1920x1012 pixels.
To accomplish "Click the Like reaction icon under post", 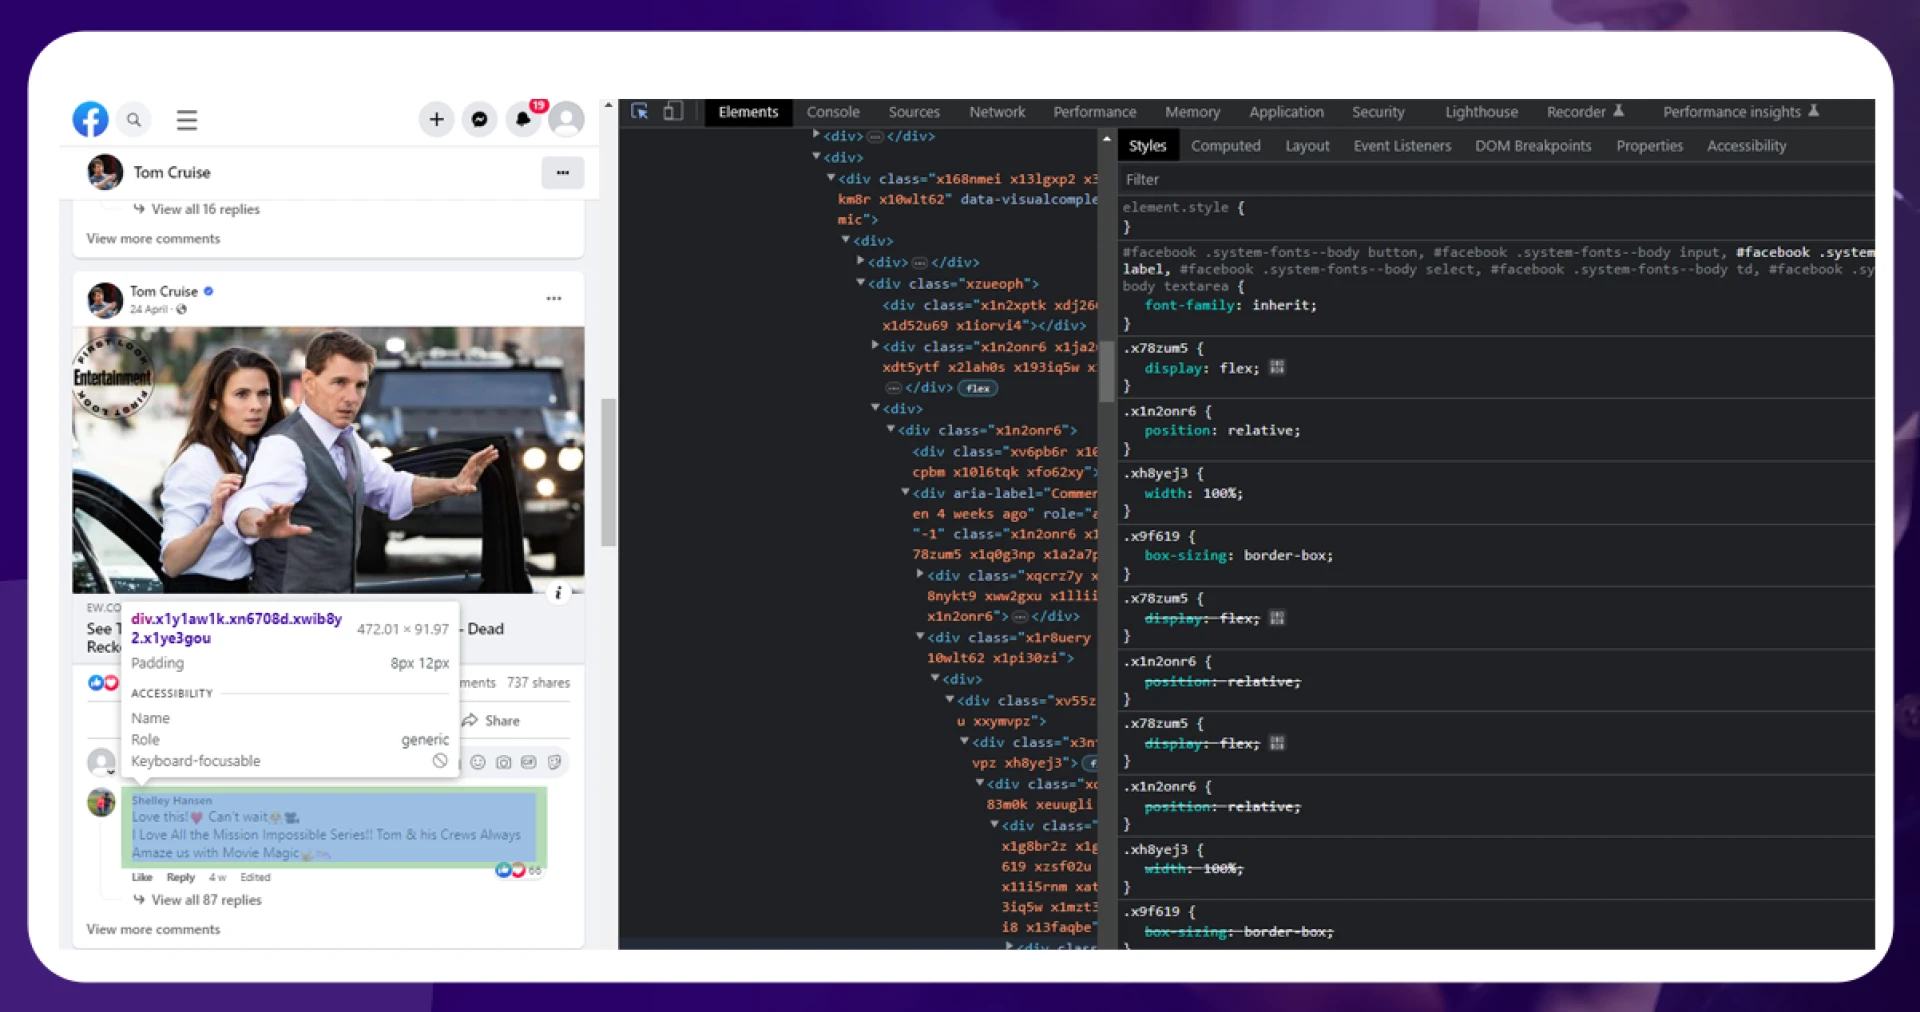I will point(96,683).
